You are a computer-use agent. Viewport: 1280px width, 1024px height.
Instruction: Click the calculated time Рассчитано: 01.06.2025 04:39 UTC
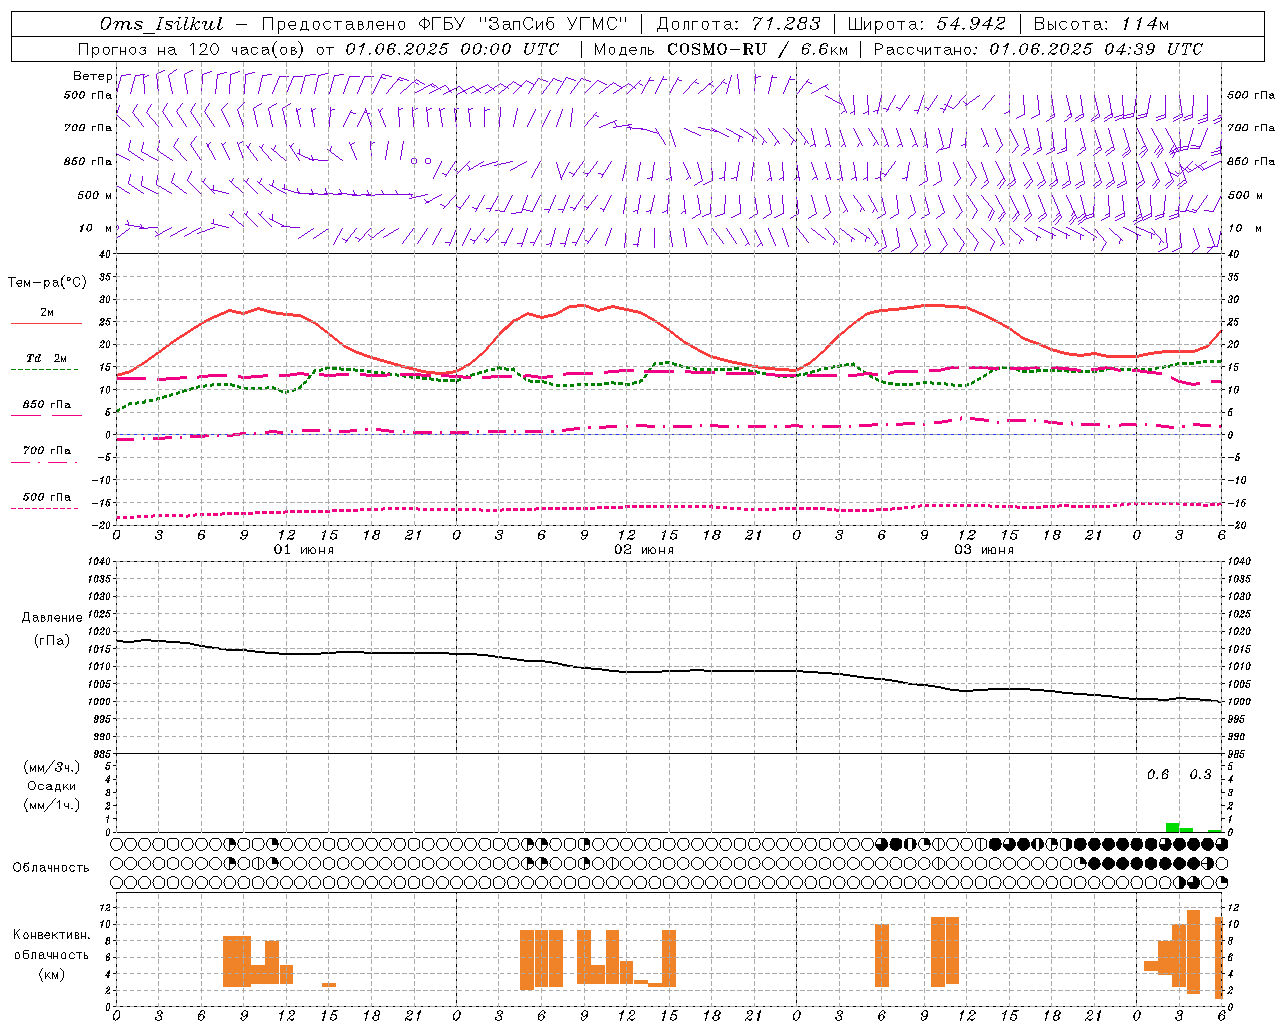(x=1038, y=49)
